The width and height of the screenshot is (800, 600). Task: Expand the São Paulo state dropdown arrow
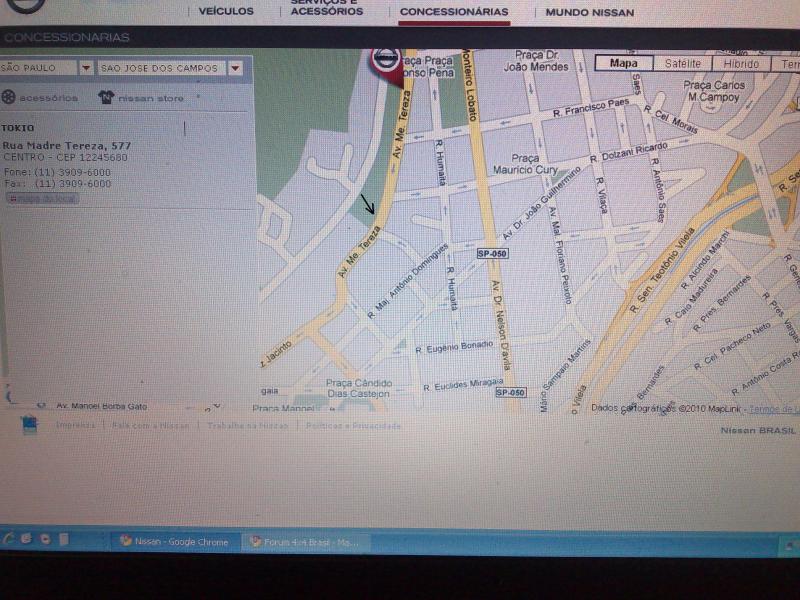(86, 67)
